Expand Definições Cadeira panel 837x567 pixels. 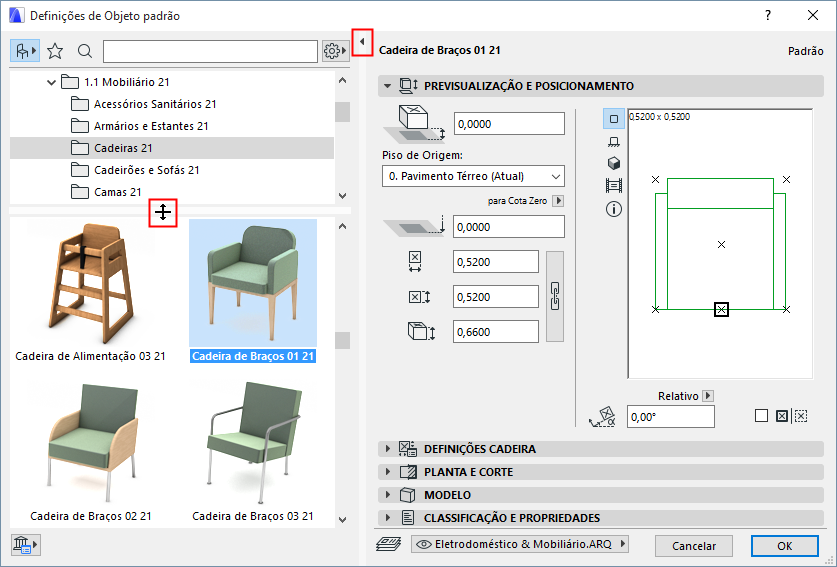tap(388, 449)
